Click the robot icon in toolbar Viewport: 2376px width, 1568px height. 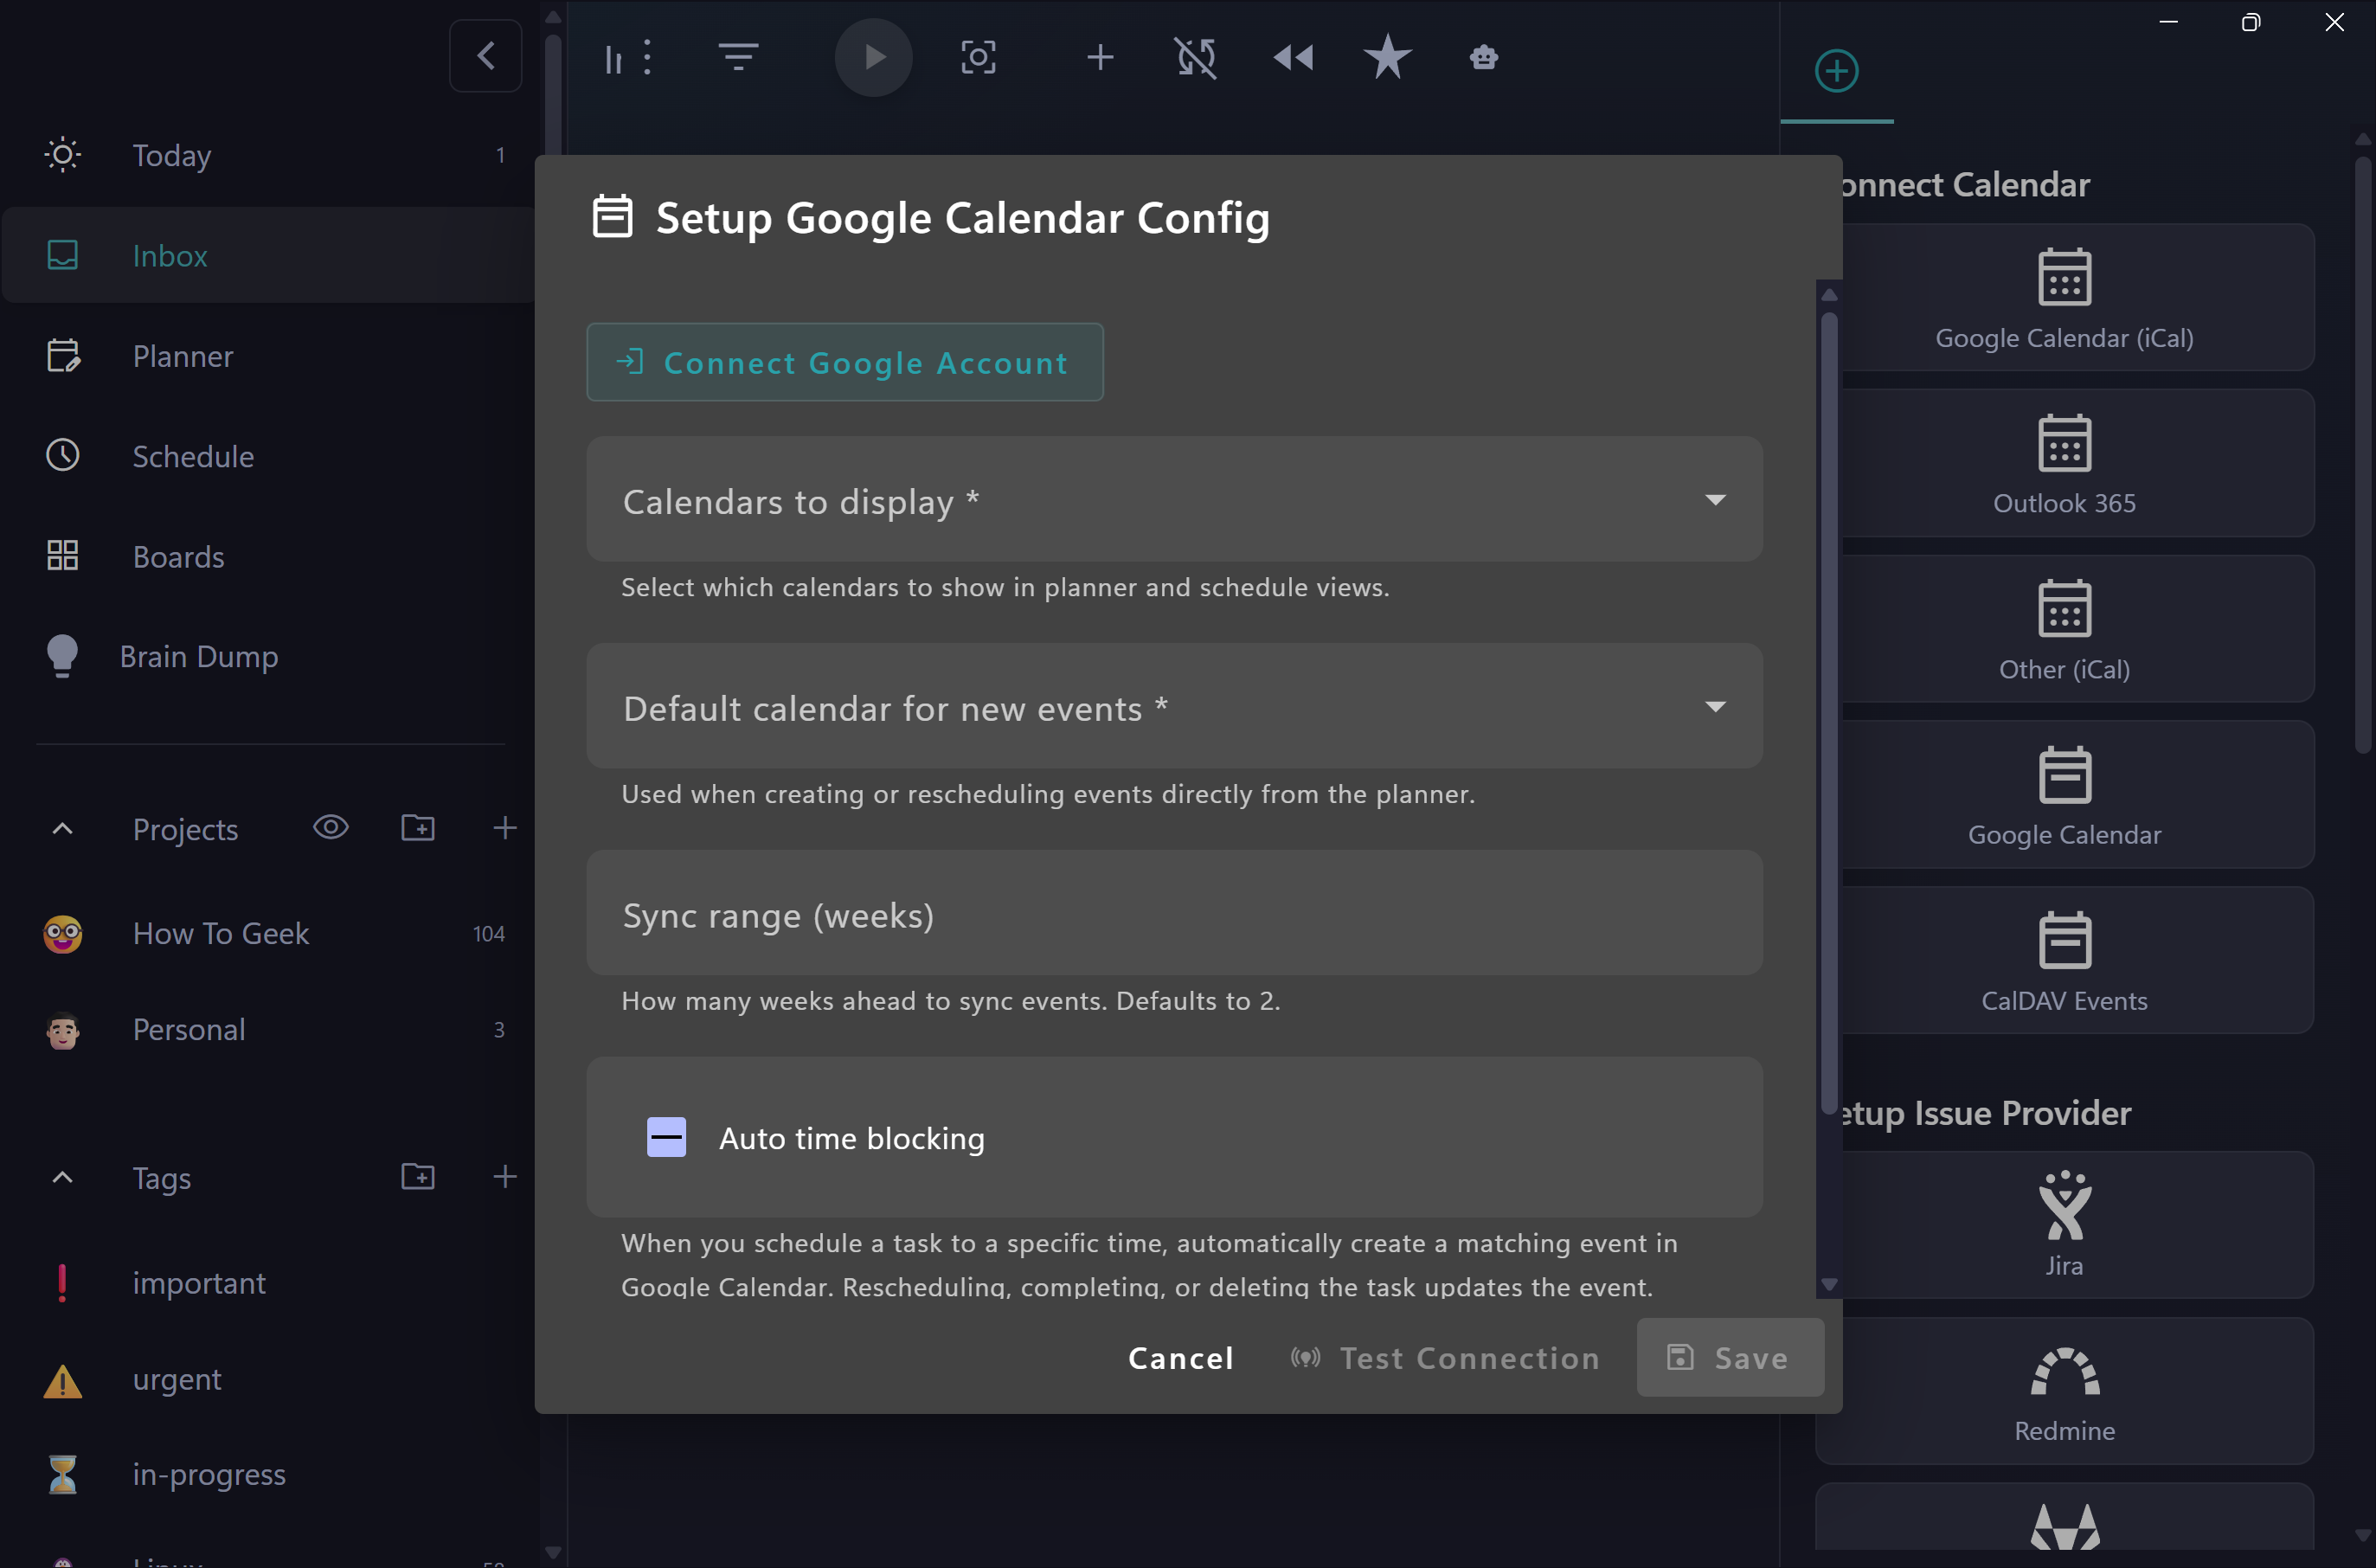[x=1484, y=57]
